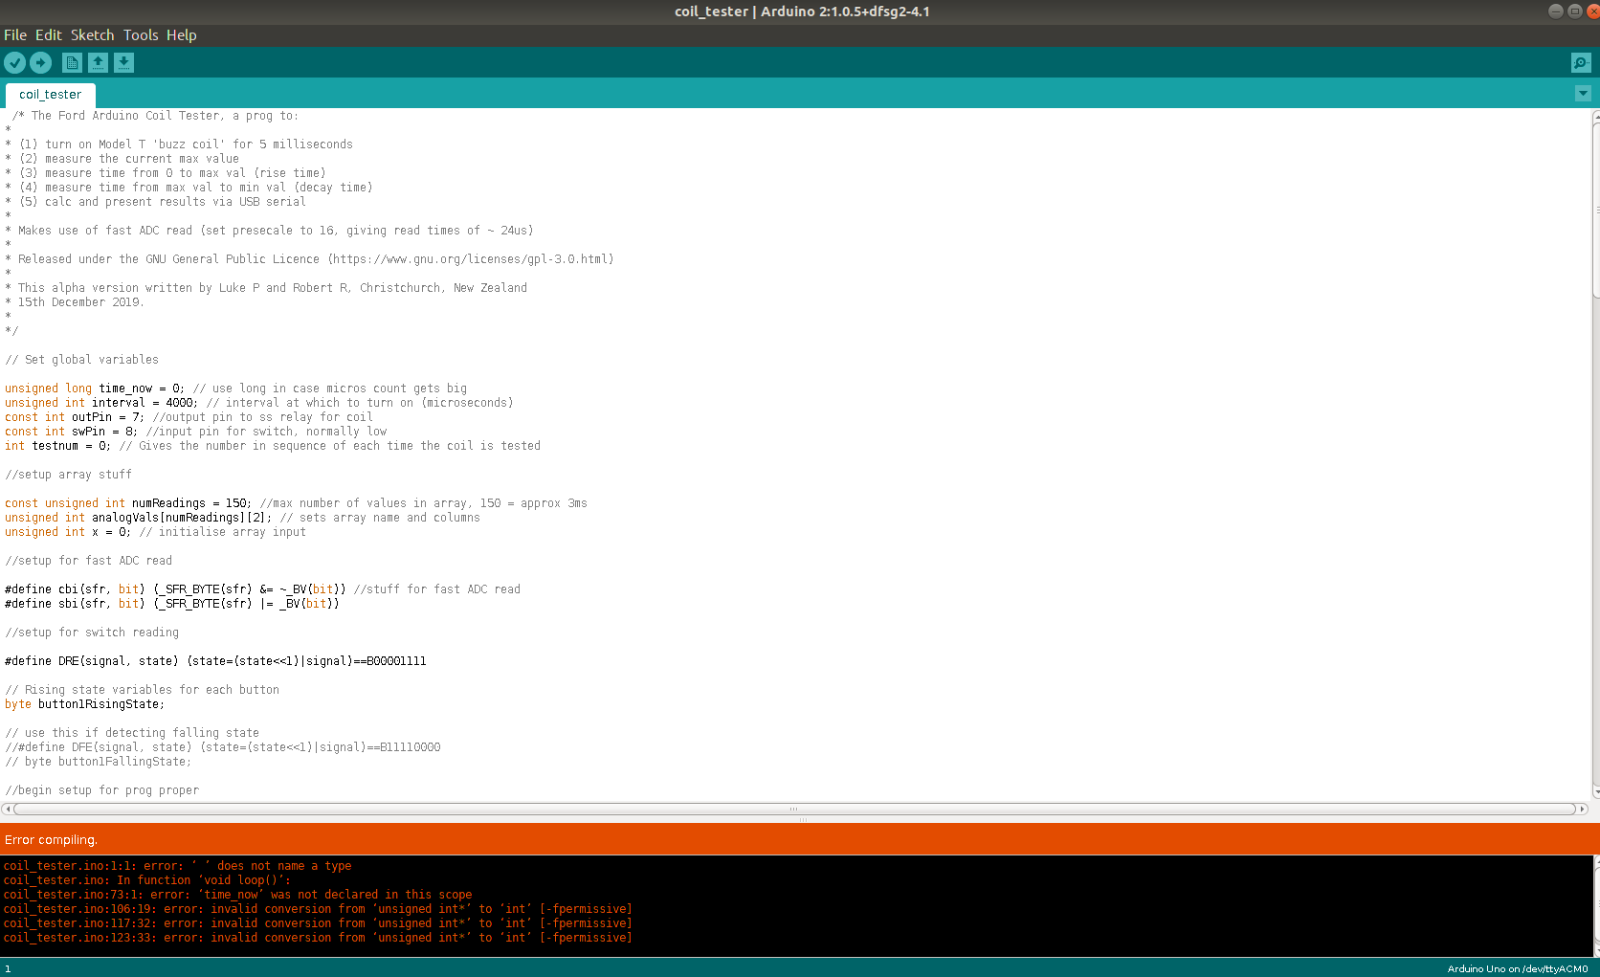Save the sketch using Save icon
Image resolution: width=1600 pixels, height=977 pixels.
pyautogui.click(x=124, y=63)
